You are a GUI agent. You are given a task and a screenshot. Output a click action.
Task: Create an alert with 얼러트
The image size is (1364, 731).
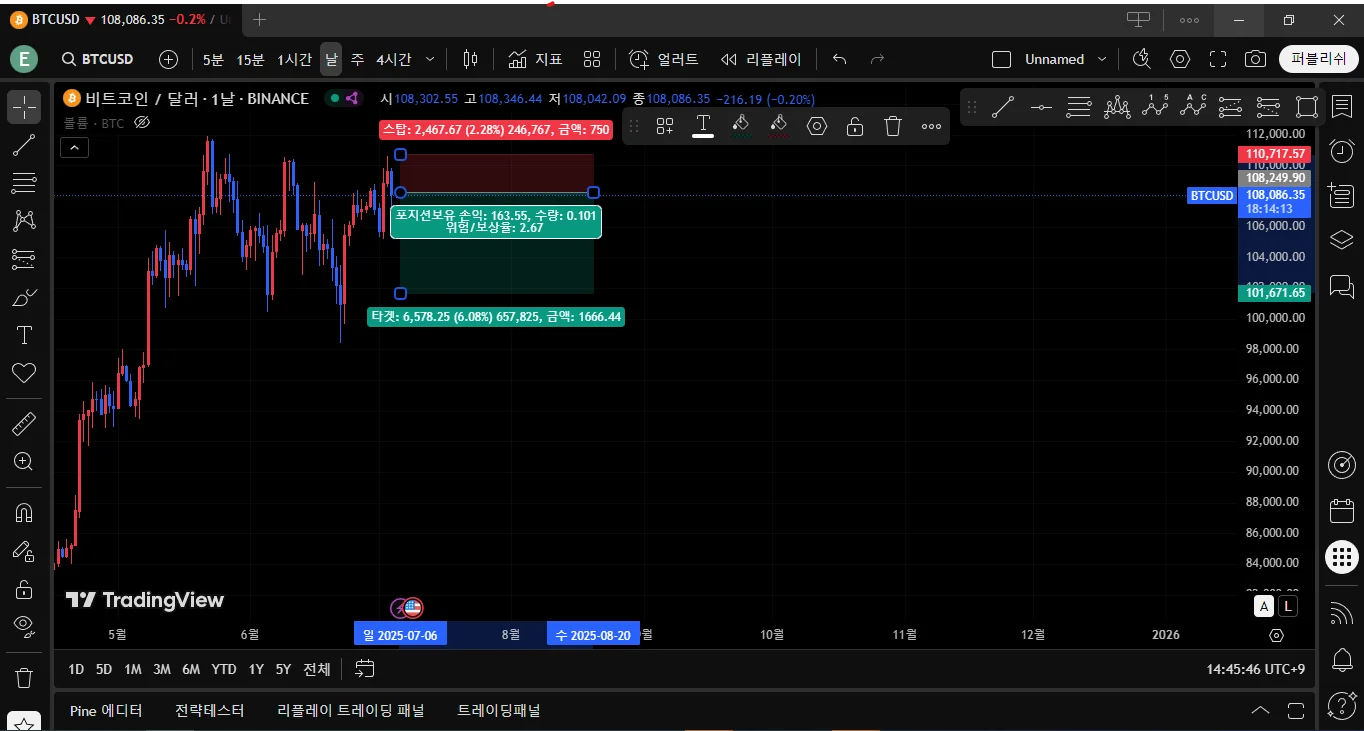pyautogui.click(x=663, y=60)
